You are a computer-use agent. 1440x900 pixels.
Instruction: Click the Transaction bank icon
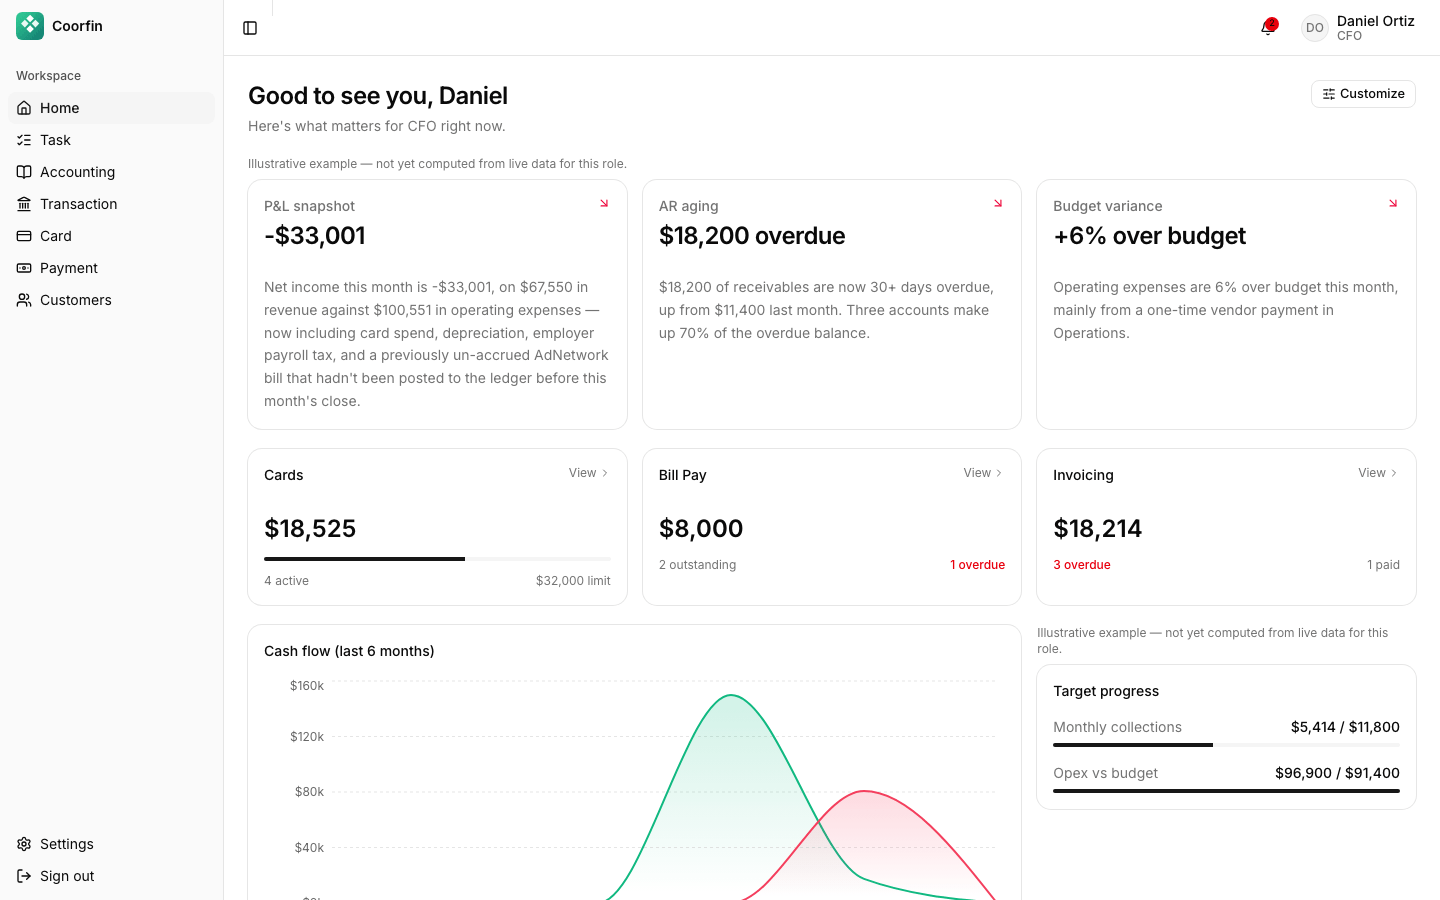[x=24, y=204]
